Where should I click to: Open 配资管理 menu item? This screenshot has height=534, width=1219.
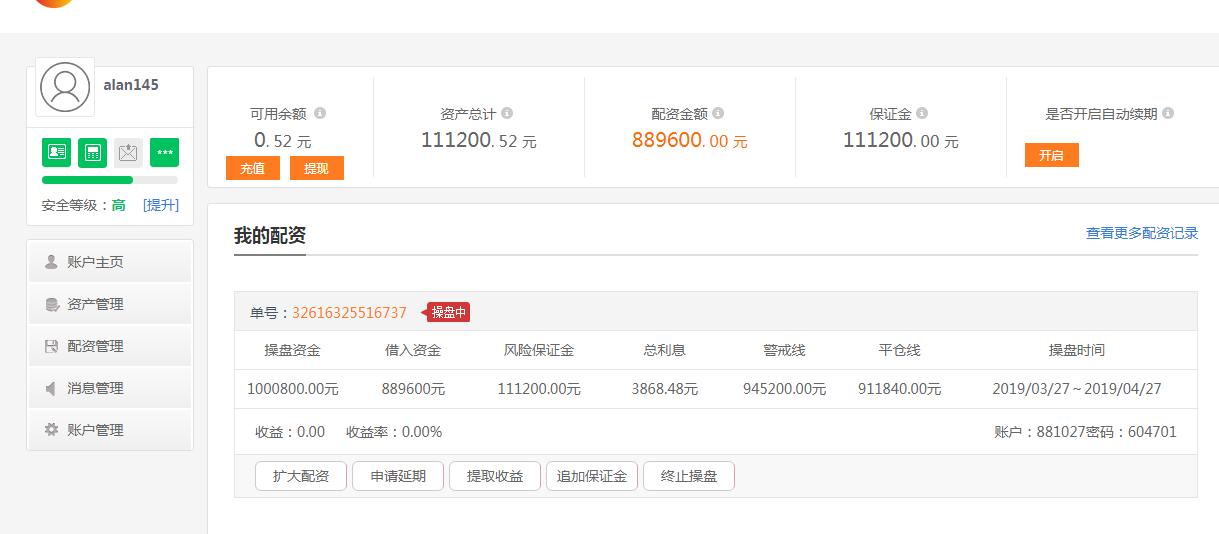(110, 346)
